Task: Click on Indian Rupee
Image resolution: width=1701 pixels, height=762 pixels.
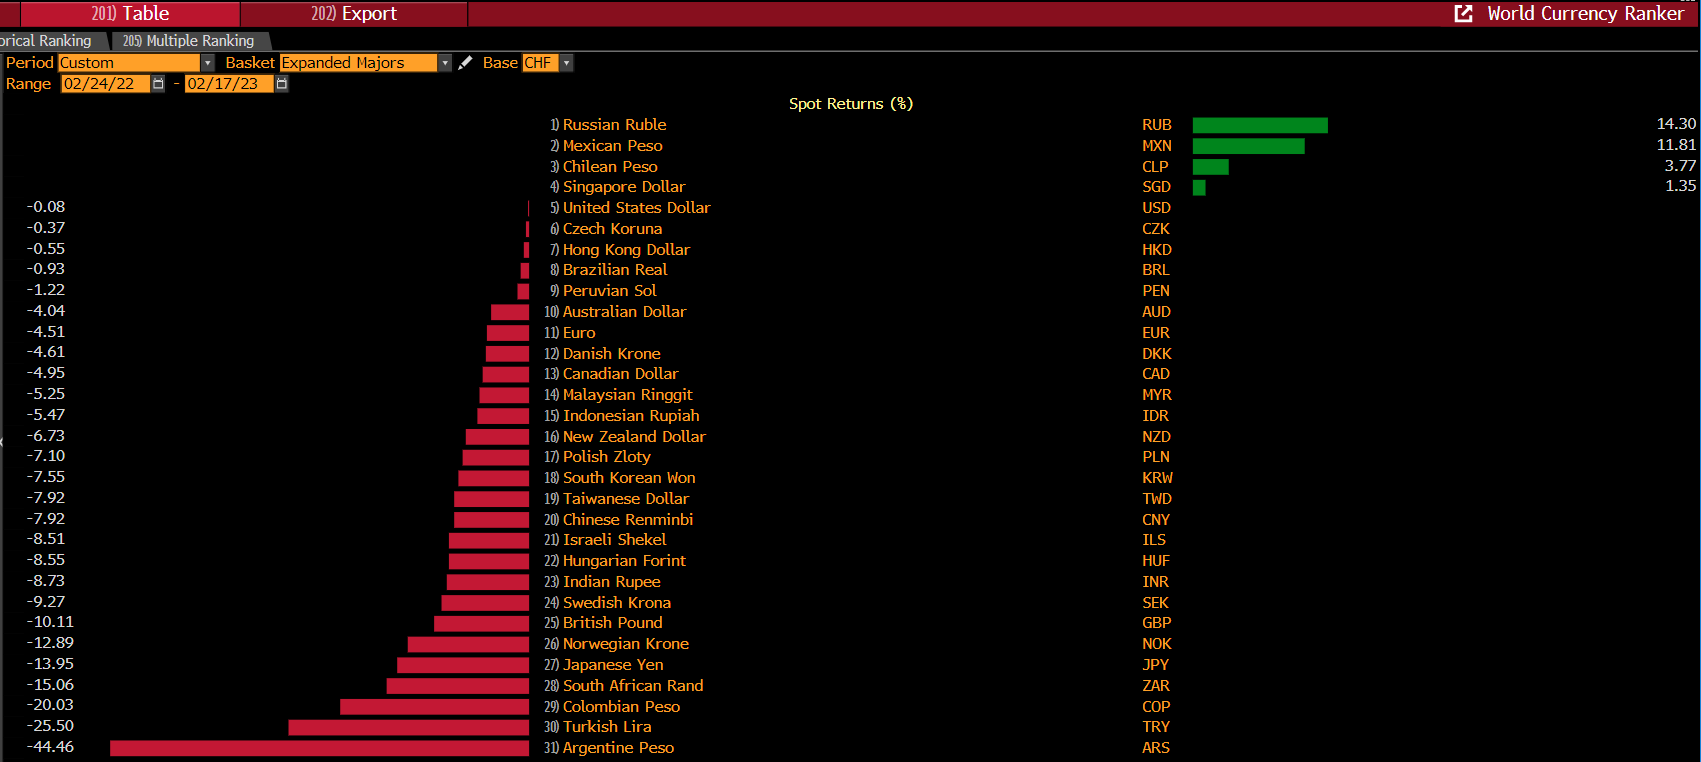Action: 611,582
